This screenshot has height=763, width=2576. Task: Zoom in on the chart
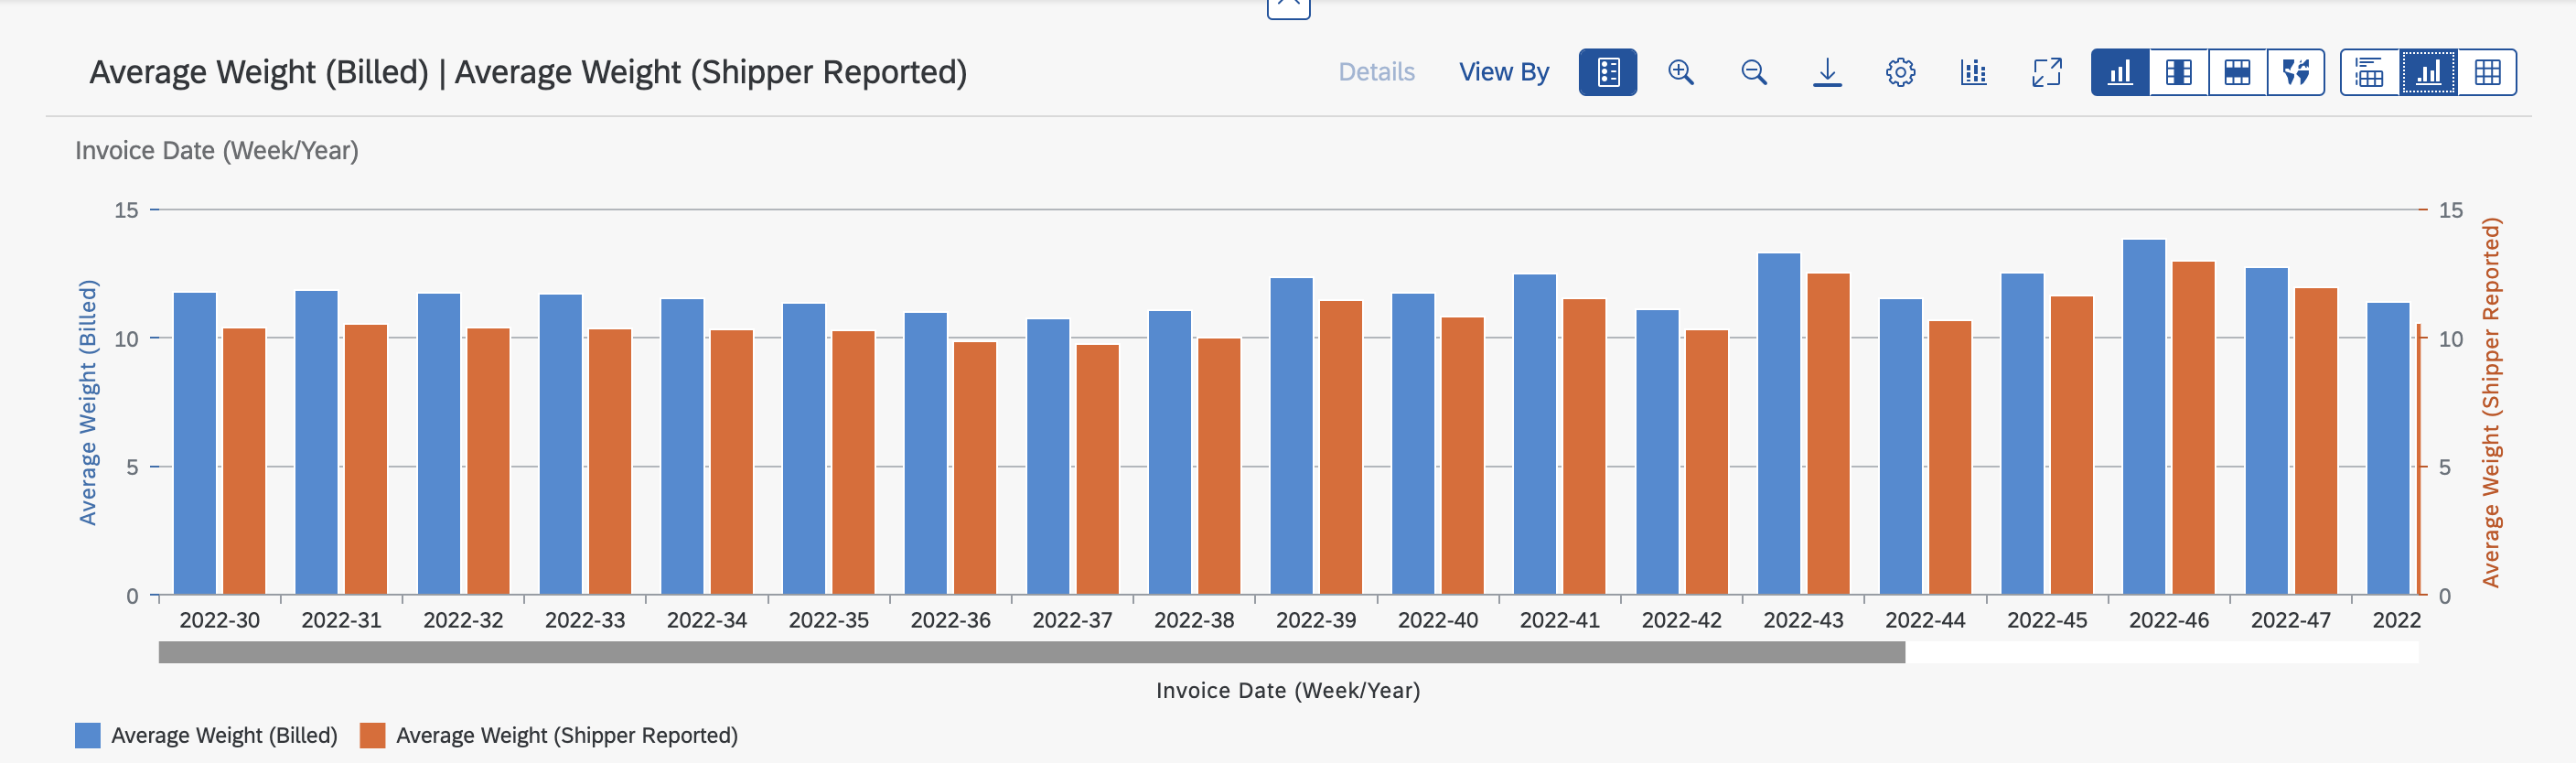click(x=1681, y=72)
